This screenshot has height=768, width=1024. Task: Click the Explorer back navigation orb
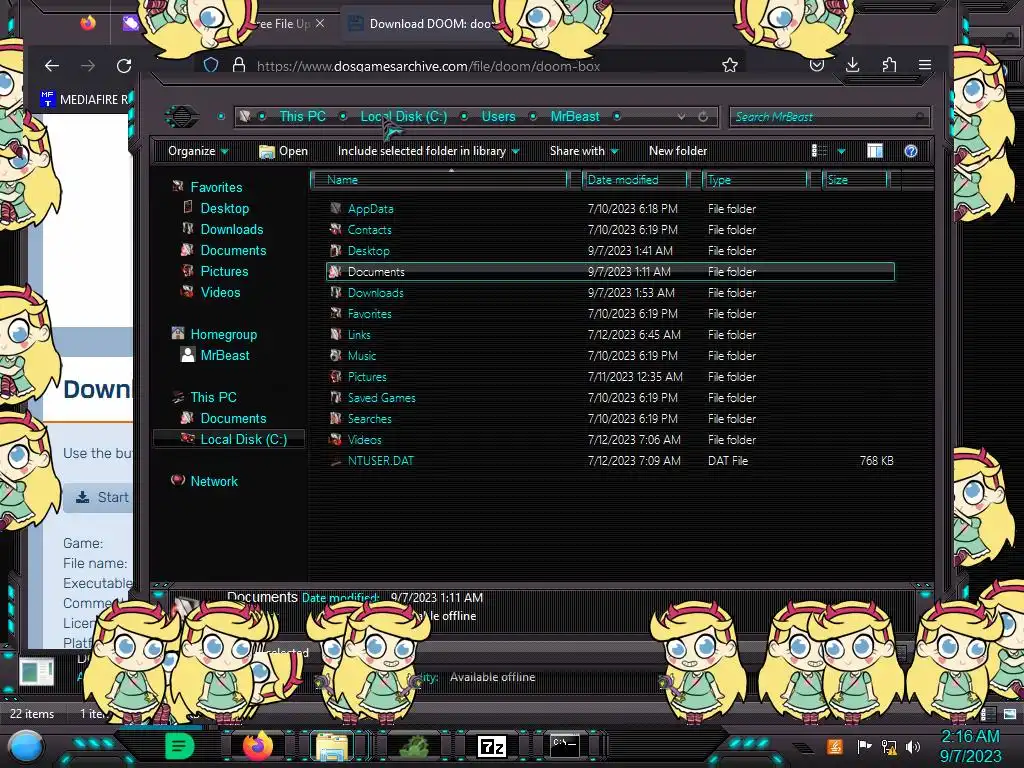[182, 116]
